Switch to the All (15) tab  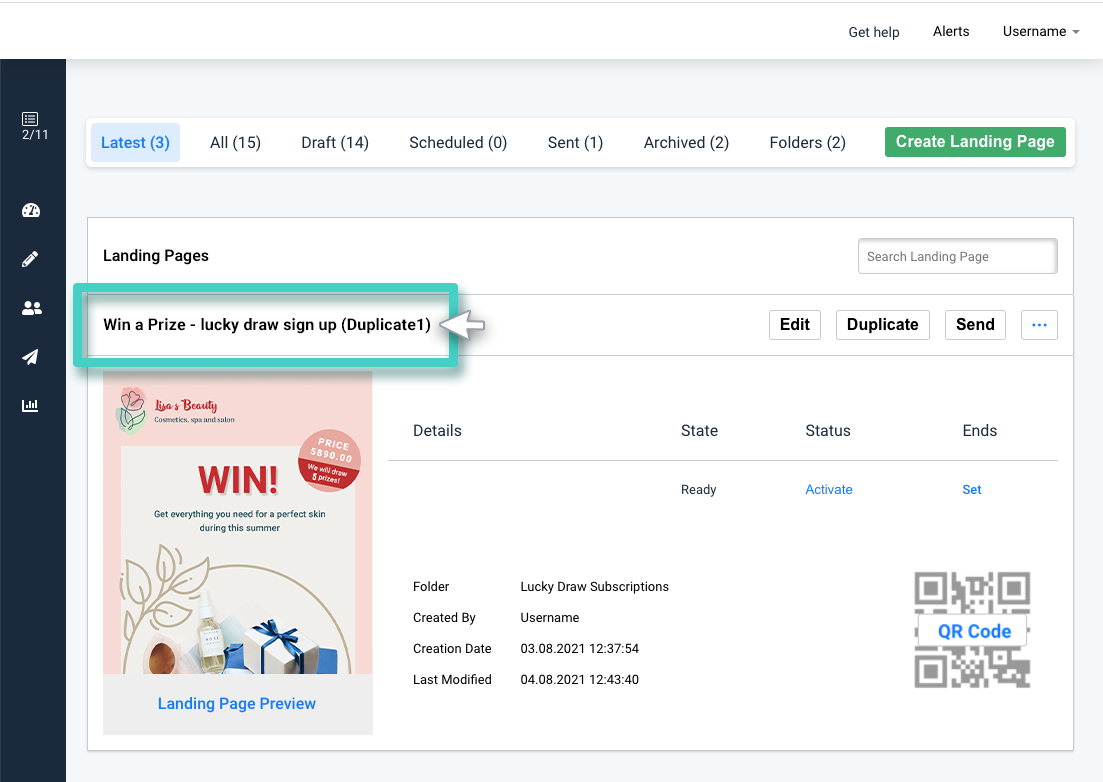(235, 143)
